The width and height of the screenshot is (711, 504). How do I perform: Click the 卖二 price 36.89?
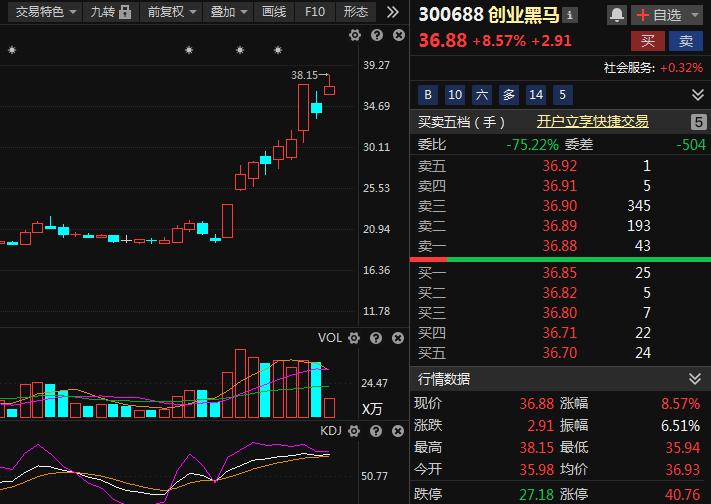coord(560,226)
